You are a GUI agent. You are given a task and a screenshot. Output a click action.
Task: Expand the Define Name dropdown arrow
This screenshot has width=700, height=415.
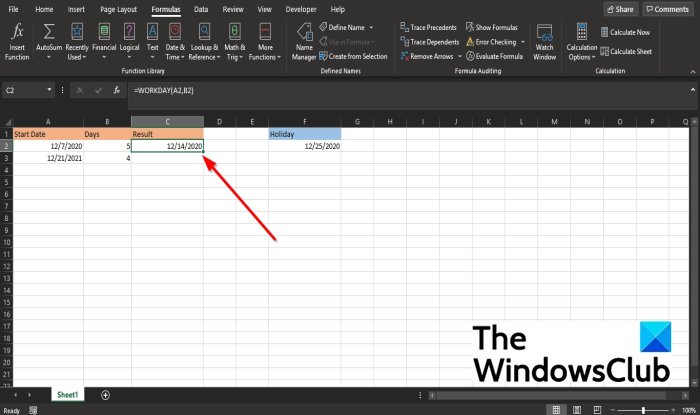click(371, 27)
